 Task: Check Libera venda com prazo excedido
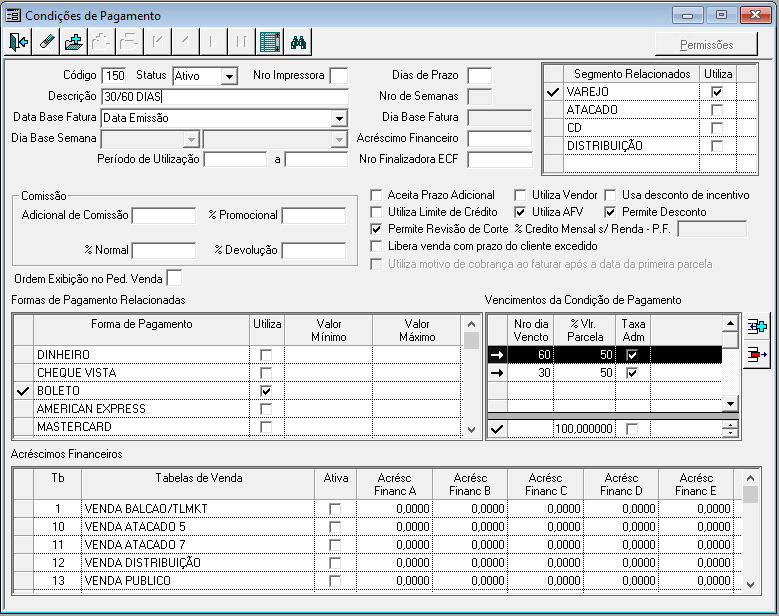tap(376, 246)
